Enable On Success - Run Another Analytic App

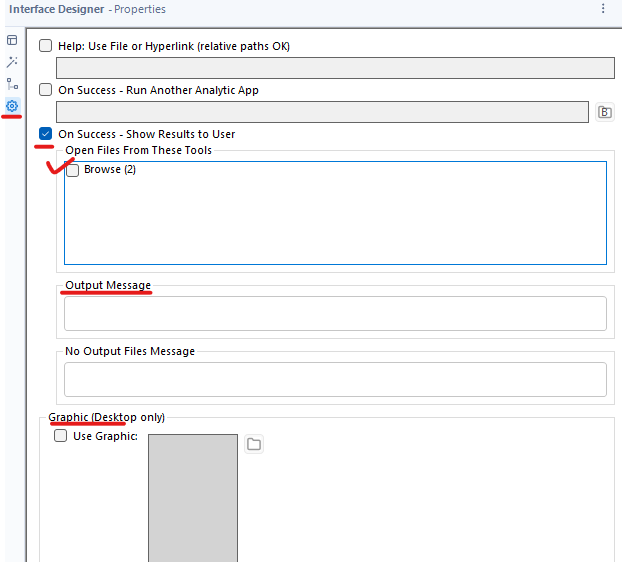click(46, 90)
